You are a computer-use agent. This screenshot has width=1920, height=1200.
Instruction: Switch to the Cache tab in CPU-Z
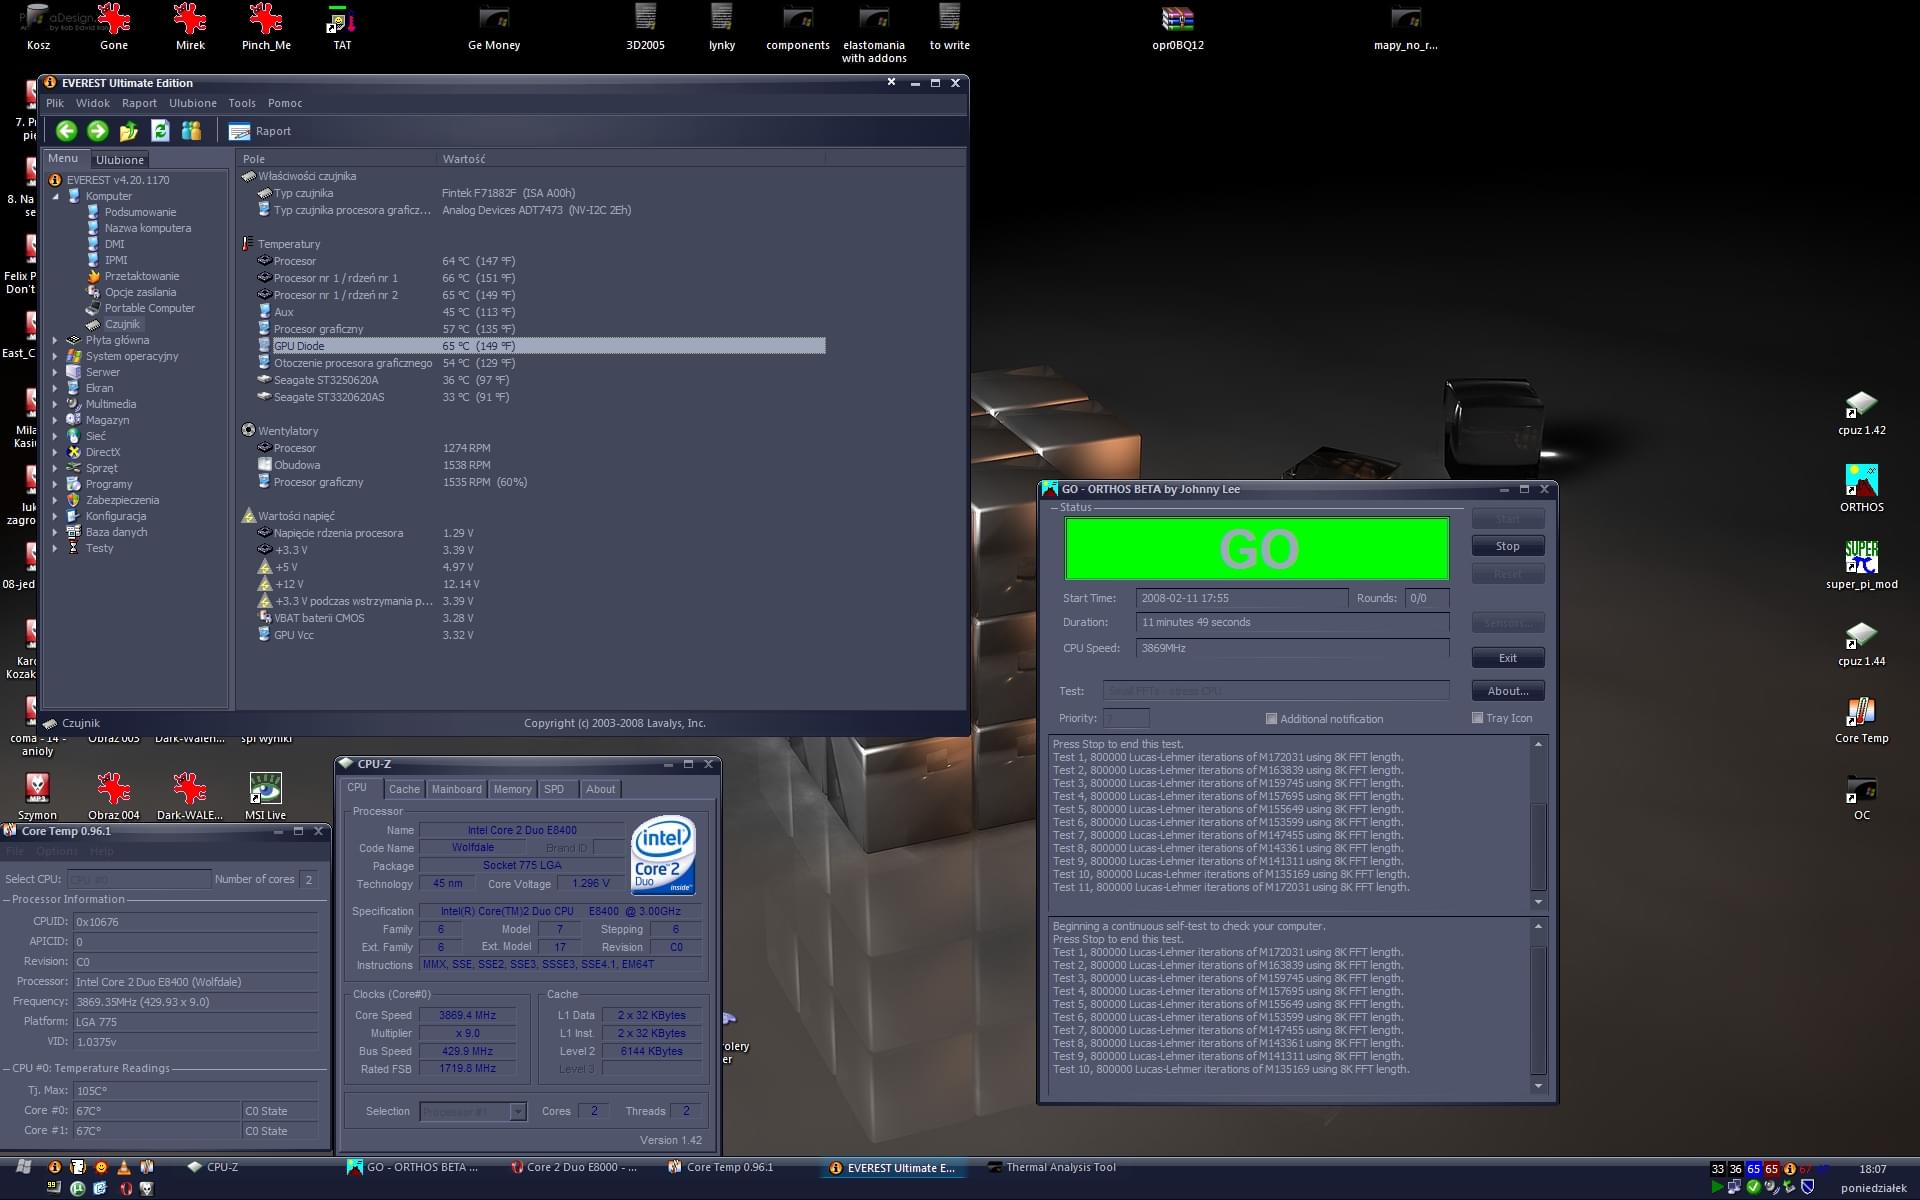click(404, 789)
